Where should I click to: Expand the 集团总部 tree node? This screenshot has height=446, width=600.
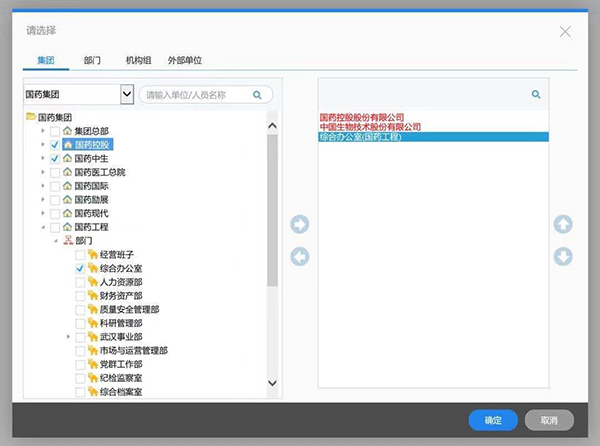pos(43,131)
